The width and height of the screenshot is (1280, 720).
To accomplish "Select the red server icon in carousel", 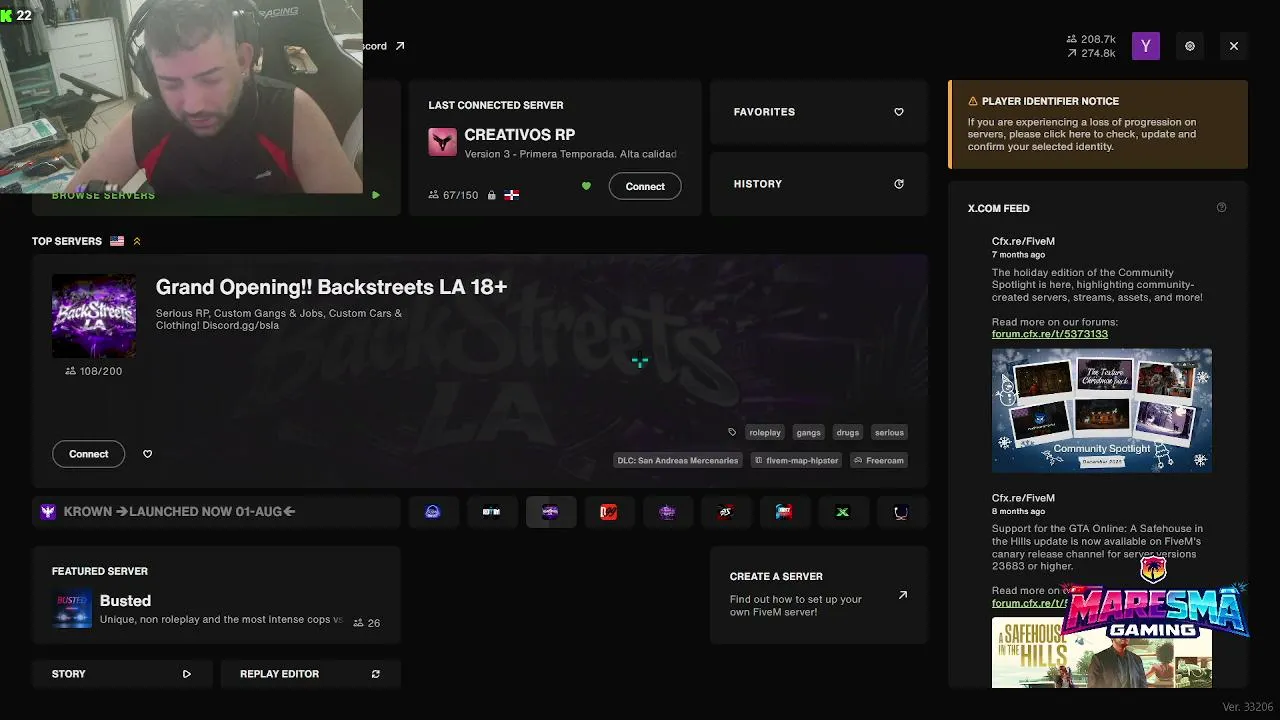I will pyautogui.click(x=609, y=512).
